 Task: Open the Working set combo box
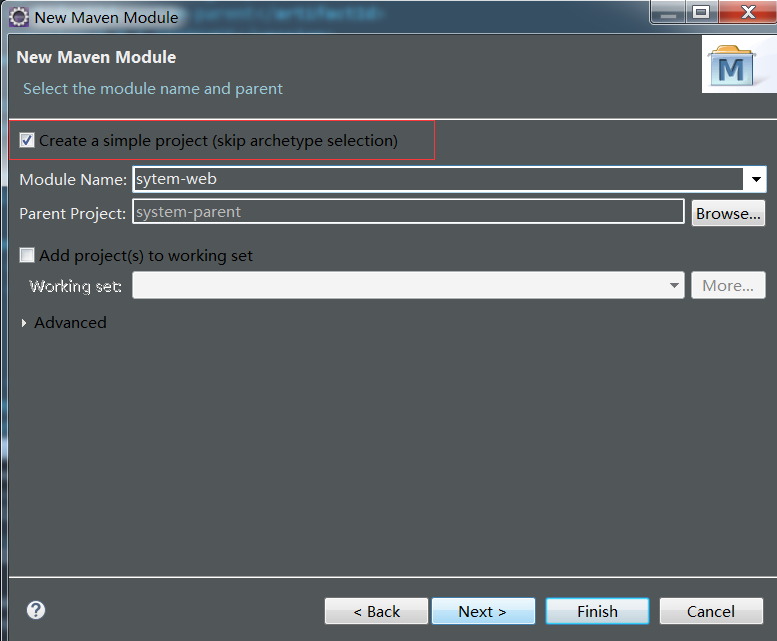pos(408,285)
